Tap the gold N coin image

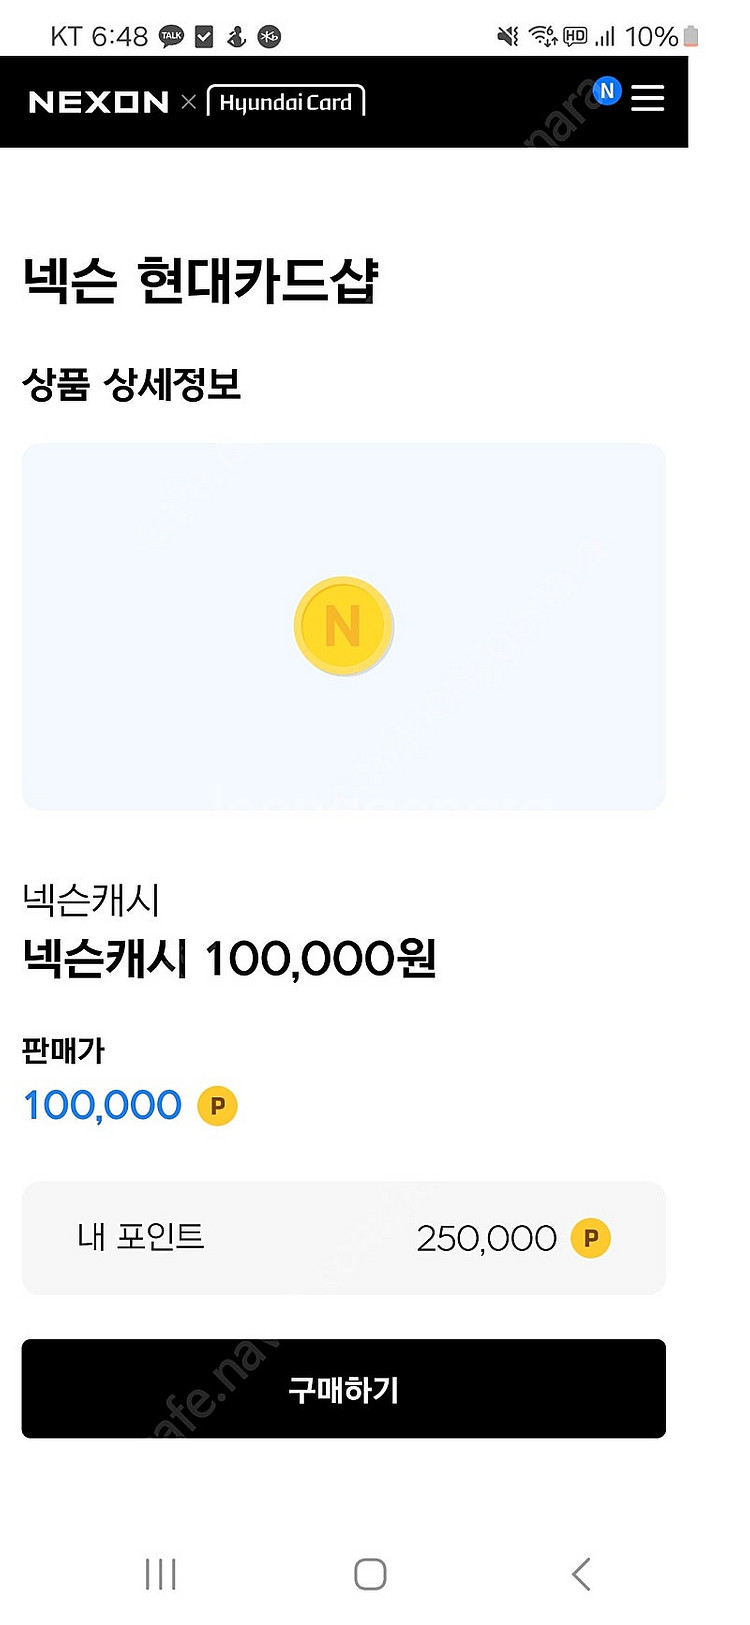[343, 626]
